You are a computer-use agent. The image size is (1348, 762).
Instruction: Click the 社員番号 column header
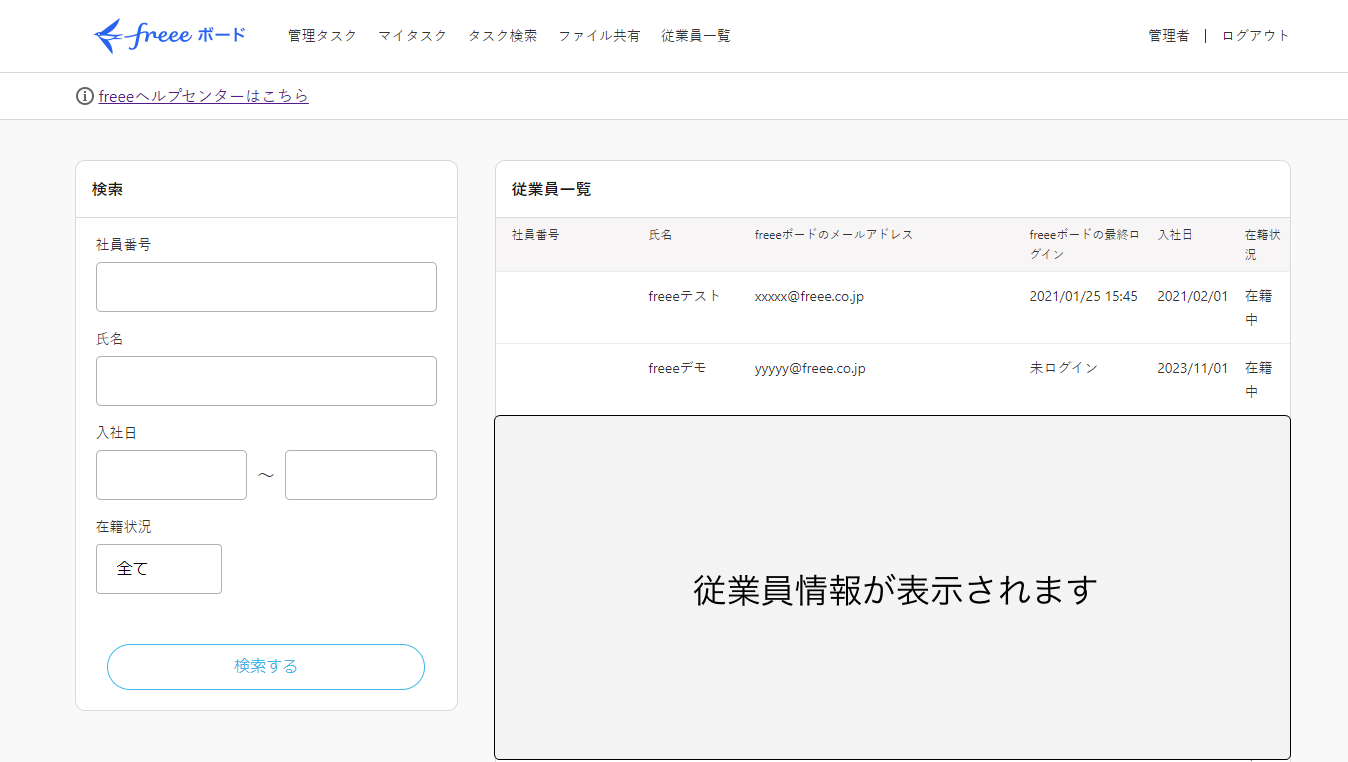coord(535,235)
